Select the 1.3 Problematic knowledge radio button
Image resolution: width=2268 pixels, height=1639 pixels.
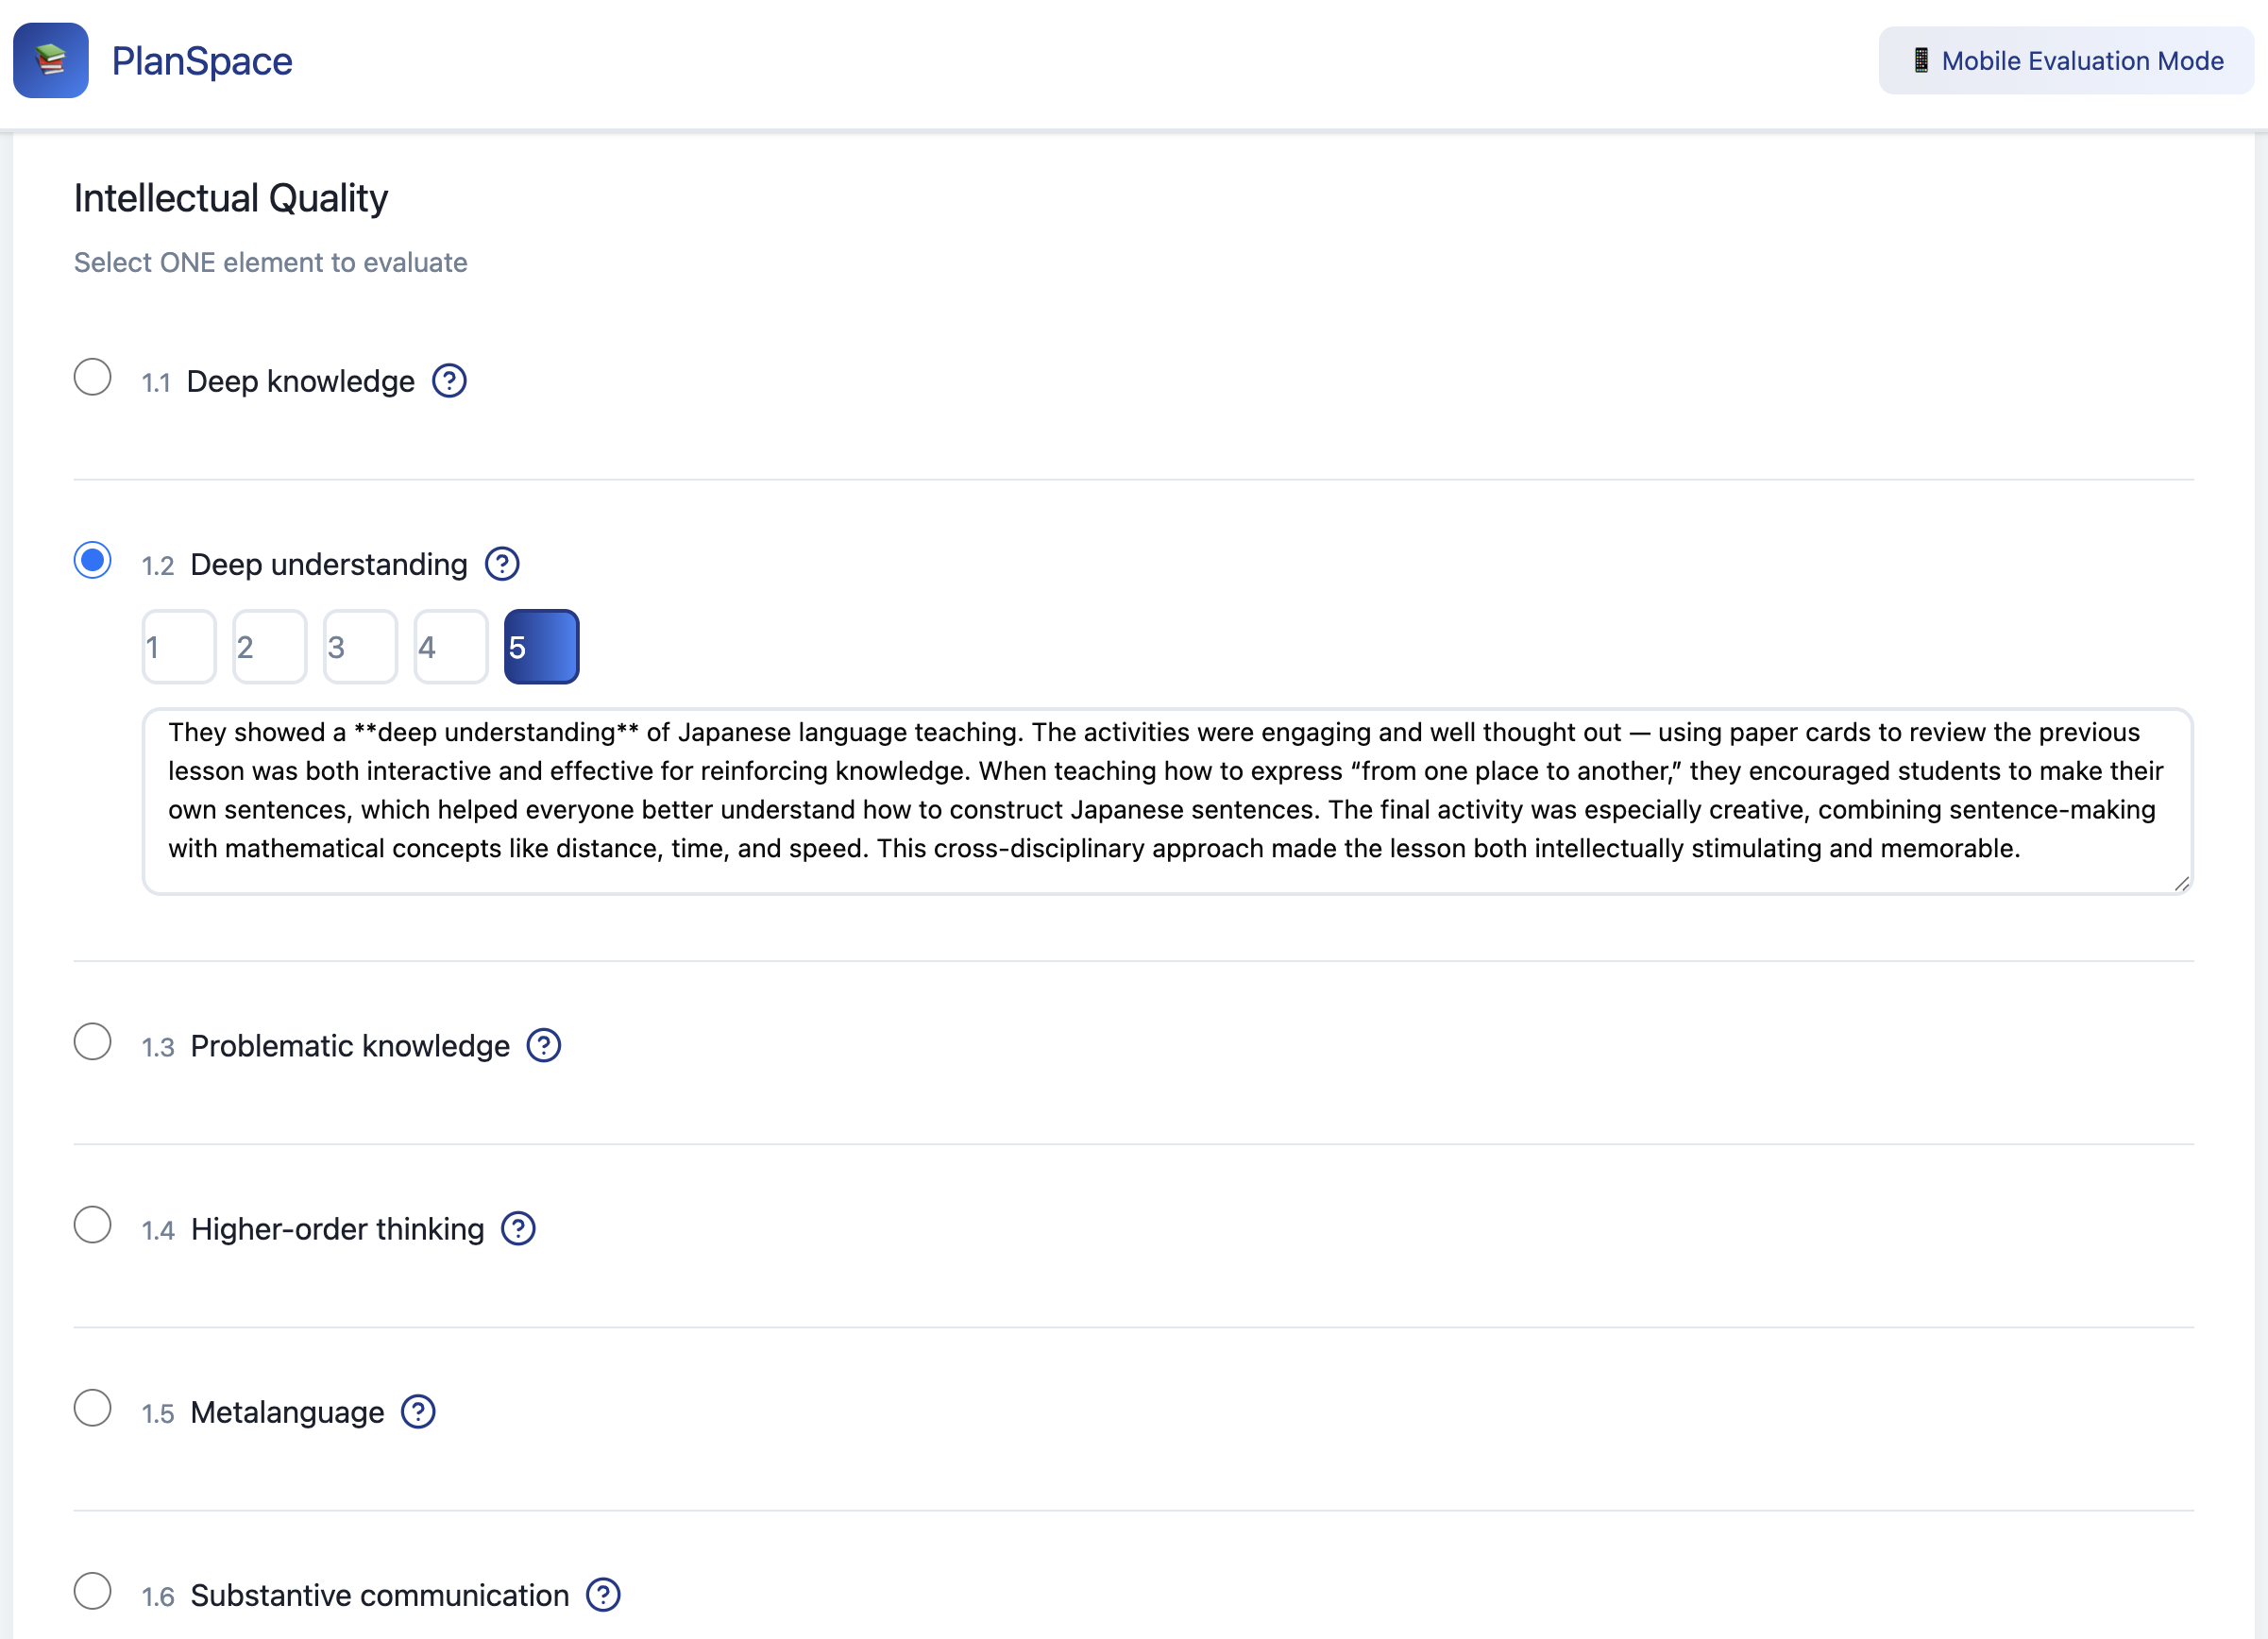point(92,1042)
